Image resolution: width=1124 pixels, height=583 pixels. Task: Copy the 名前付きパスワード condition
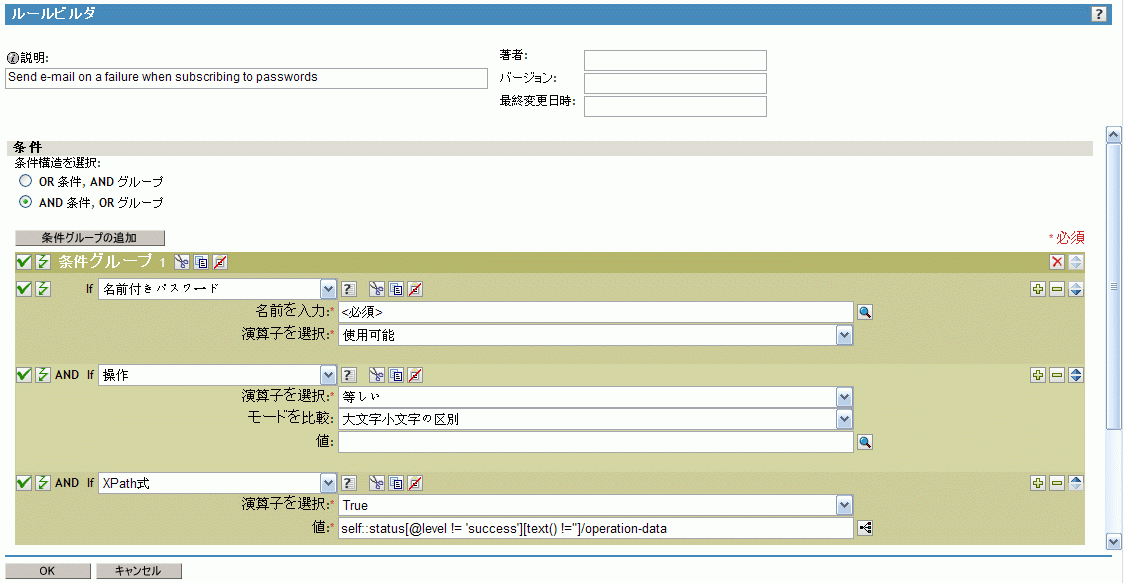(x=396, y=289)
